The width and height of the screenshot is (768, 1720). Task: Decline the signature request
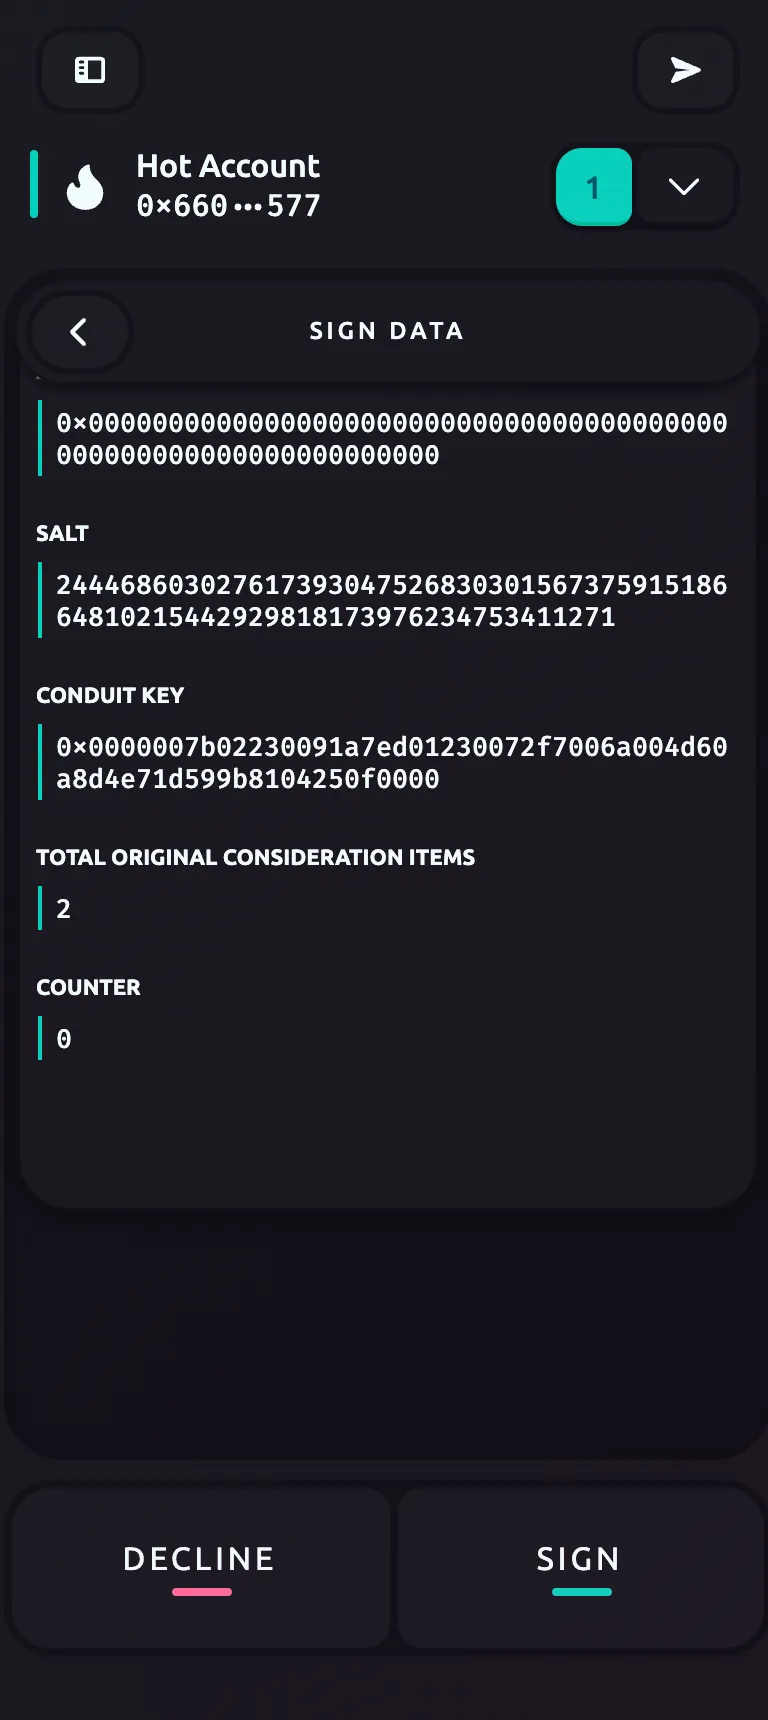(x=200, y=1566)
